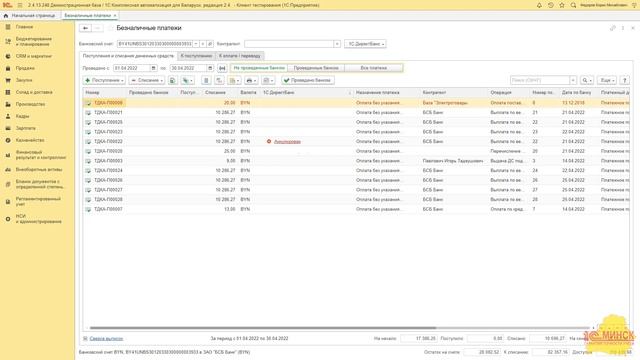This screenshot has height=360, width=640.
Task: Open the Кадры section
Action: (22, 116)
